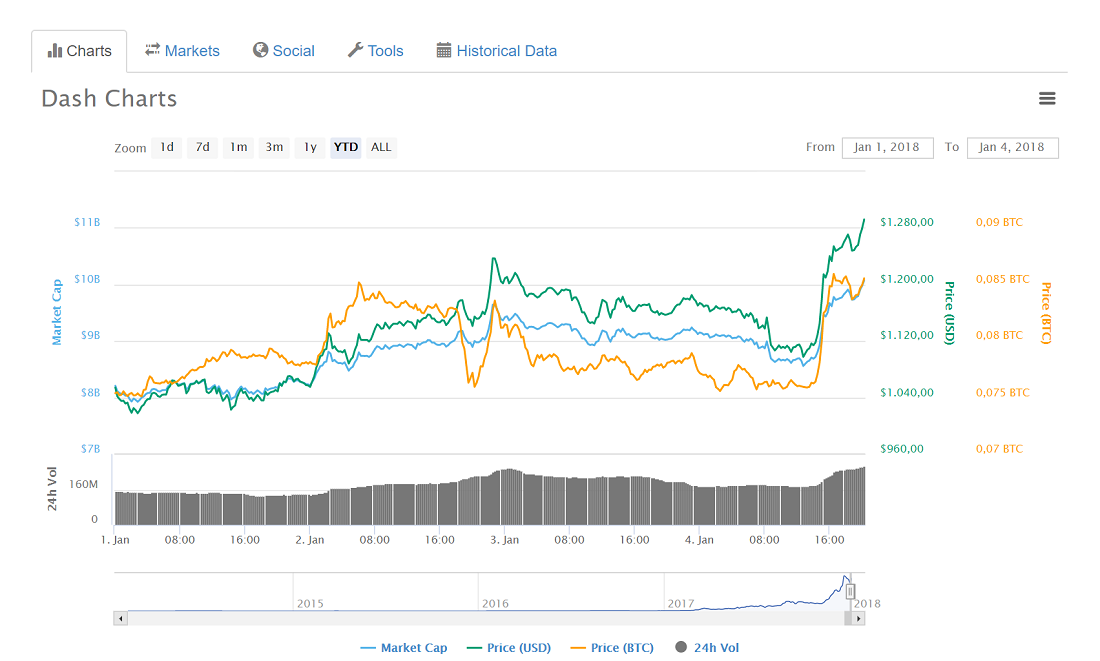Switch to the Charts tab
Image resolution: width=1100 pixels, height=661 pixels.
pos(79,51)
